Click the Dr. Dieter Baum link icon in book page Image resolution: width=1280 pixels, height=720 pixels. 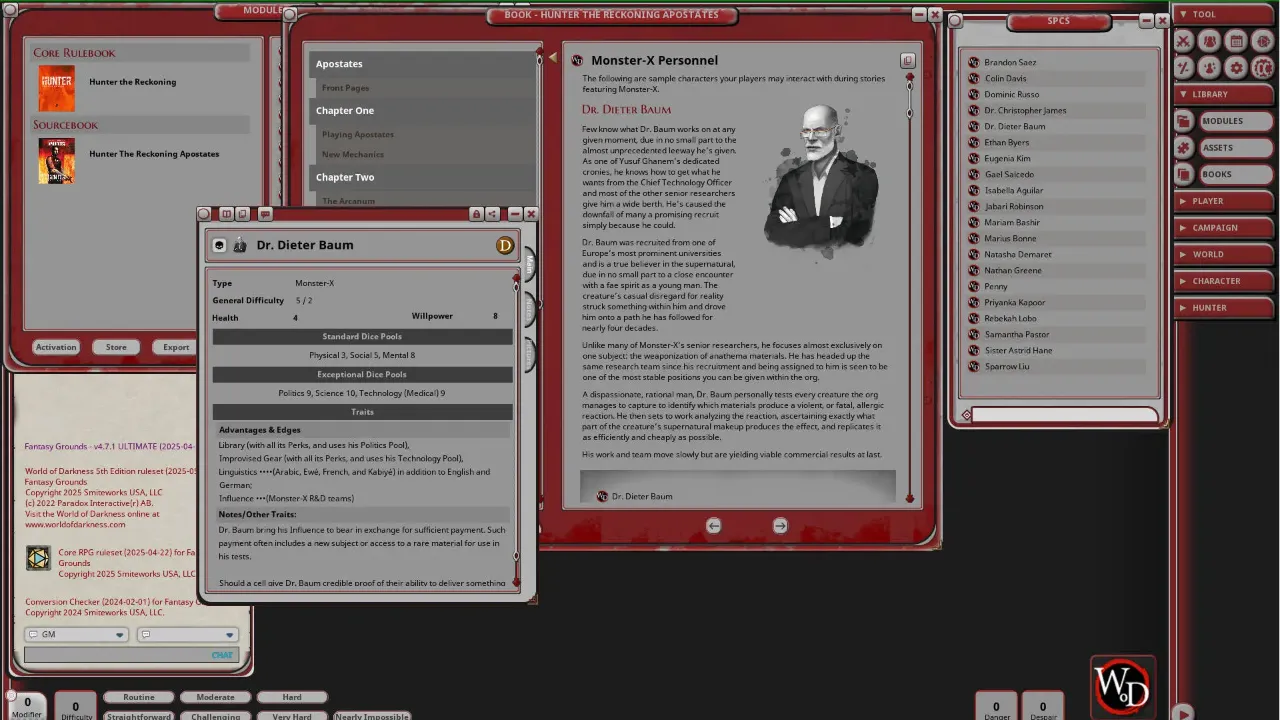point(602,496)
